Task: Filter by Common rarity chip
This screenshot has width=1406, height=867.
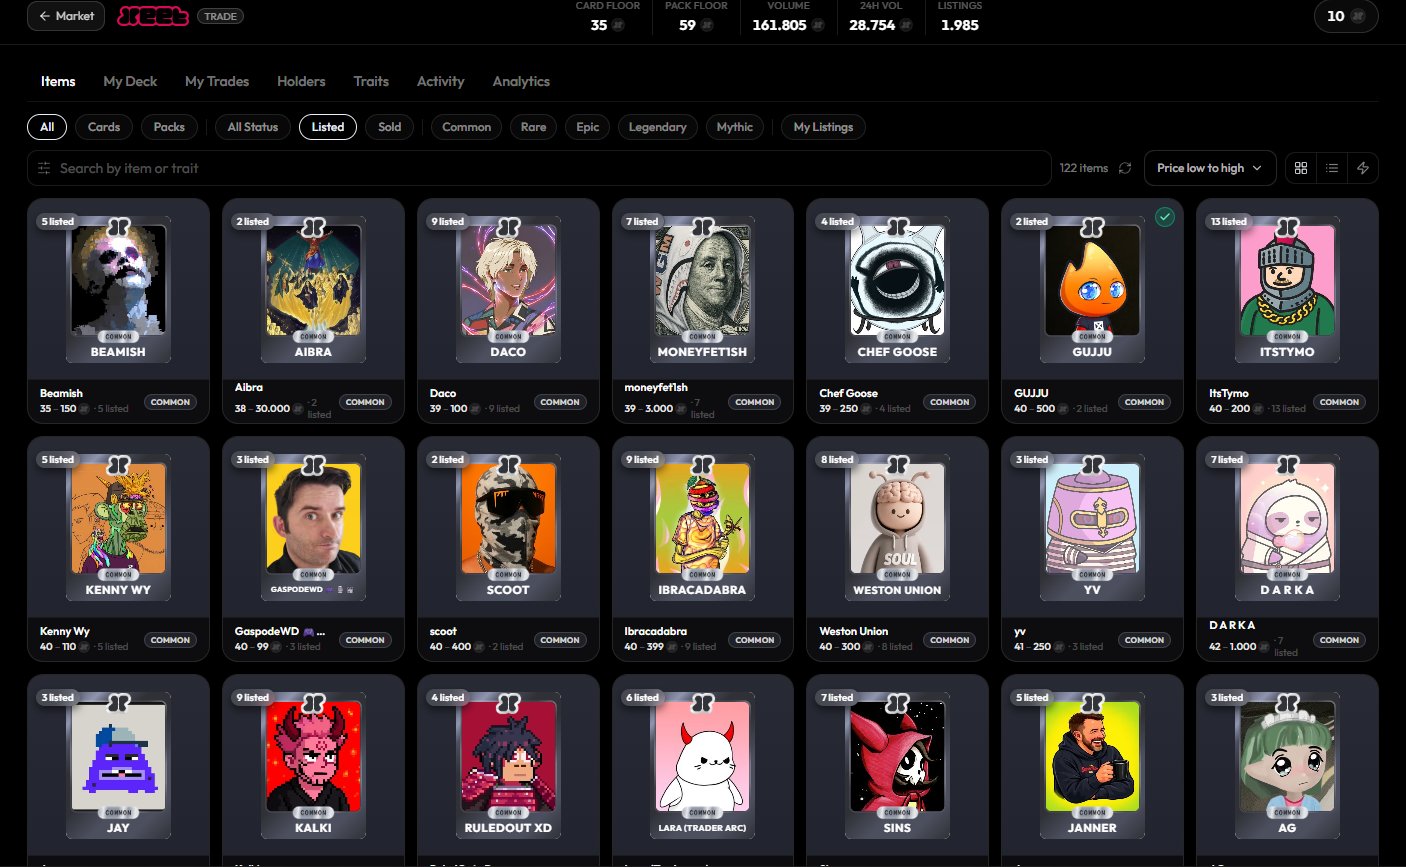Action: 467,127
